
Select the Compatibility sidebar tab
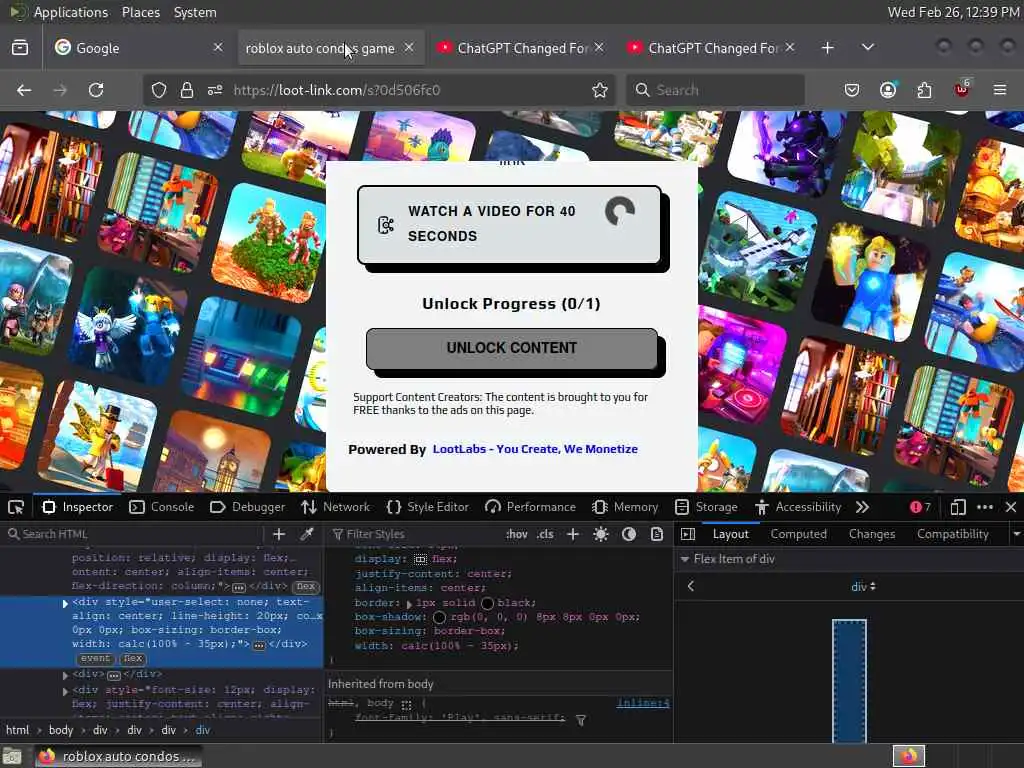[953, 534]
